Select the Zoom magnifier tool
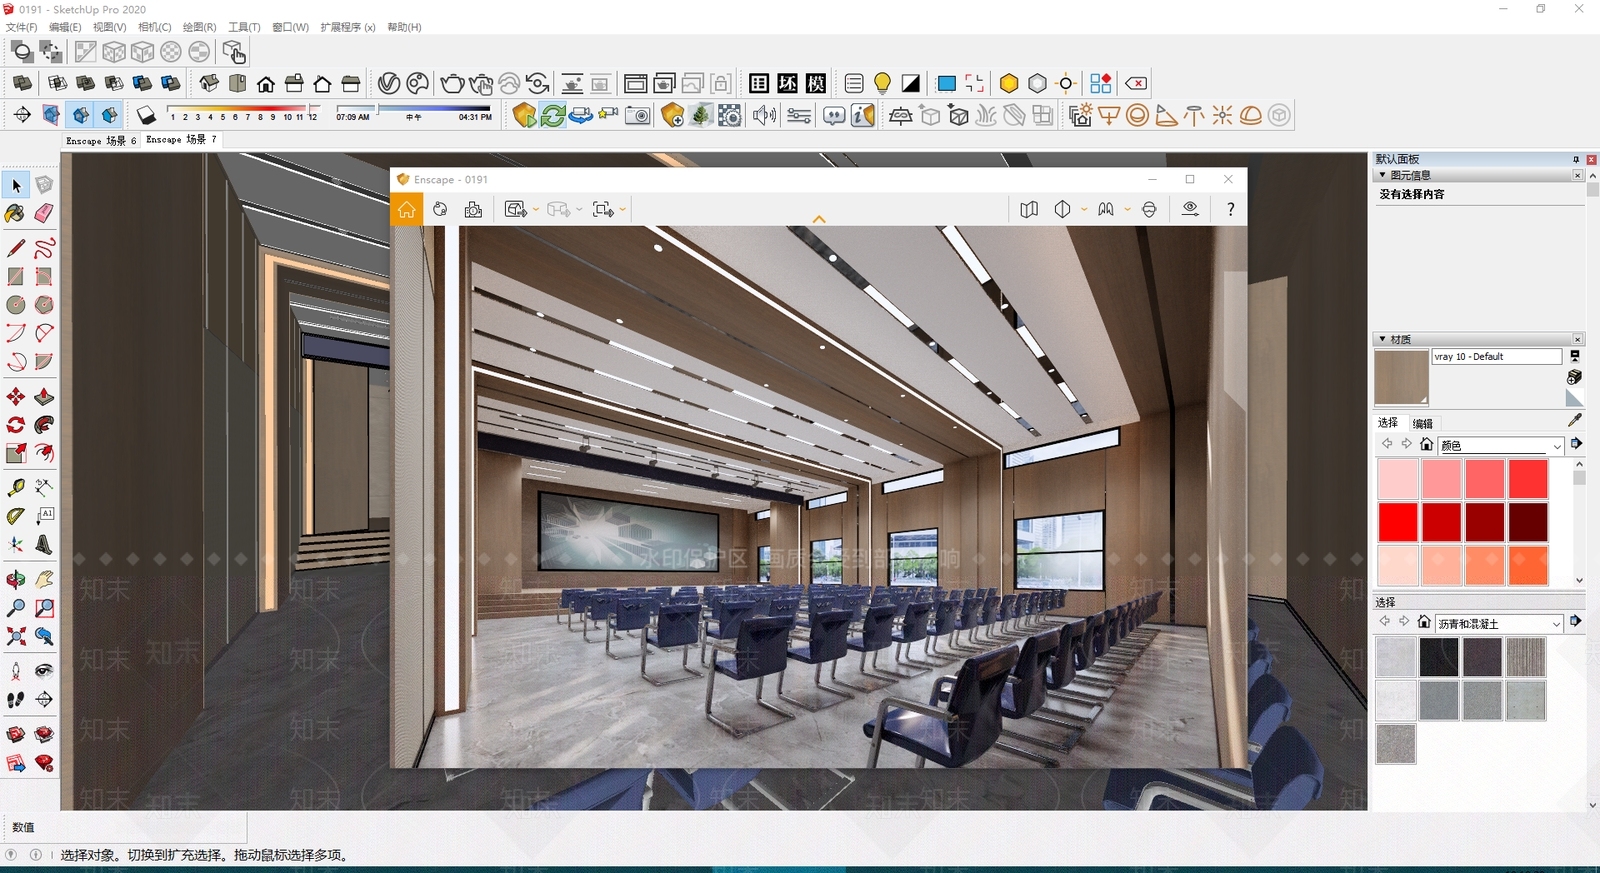Screen dimensions: 1600x873 point(15,608)
